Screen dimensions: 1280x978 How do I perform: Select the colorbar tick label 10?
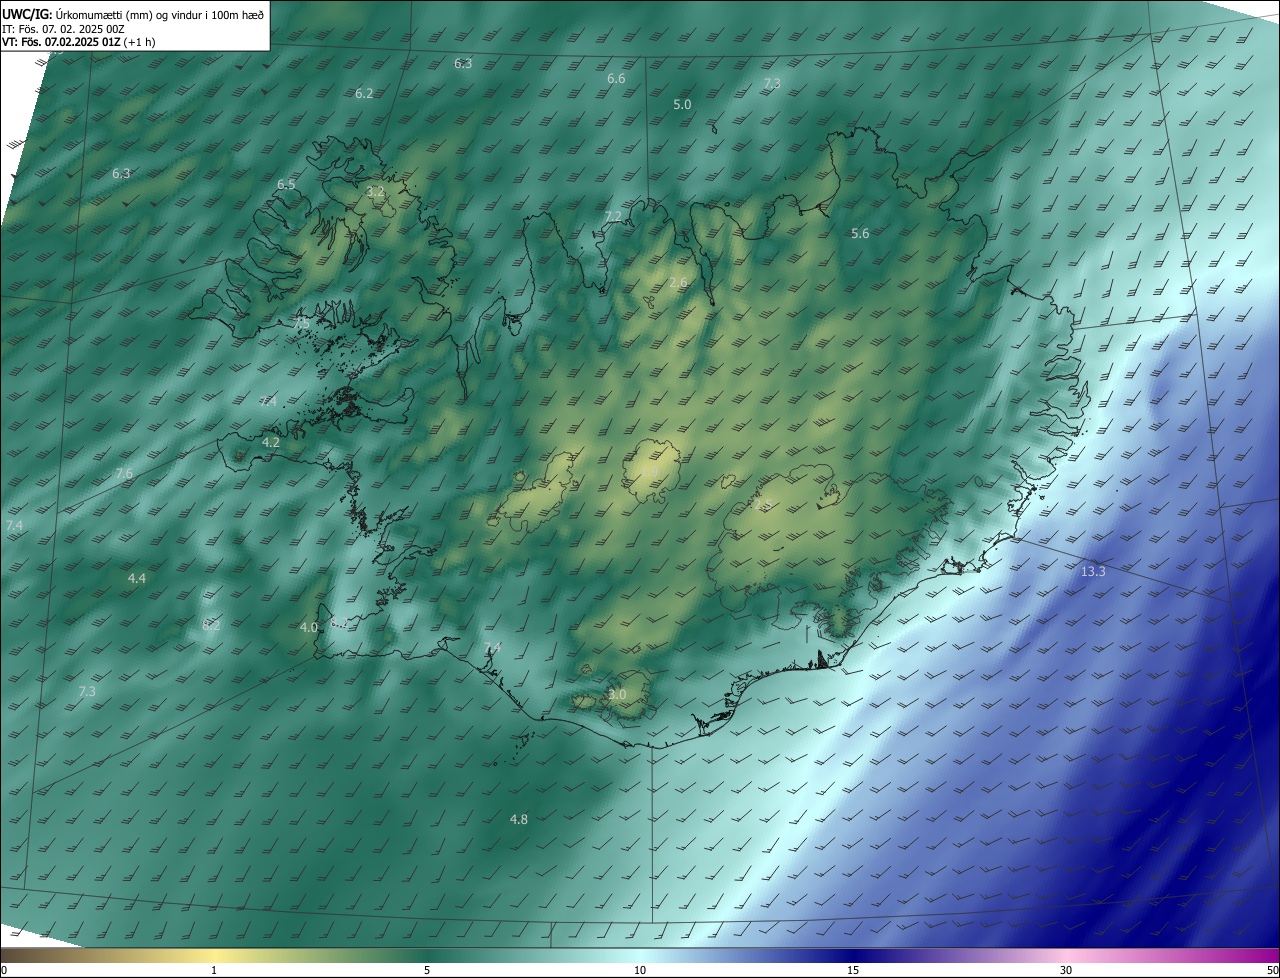[640, 970]
